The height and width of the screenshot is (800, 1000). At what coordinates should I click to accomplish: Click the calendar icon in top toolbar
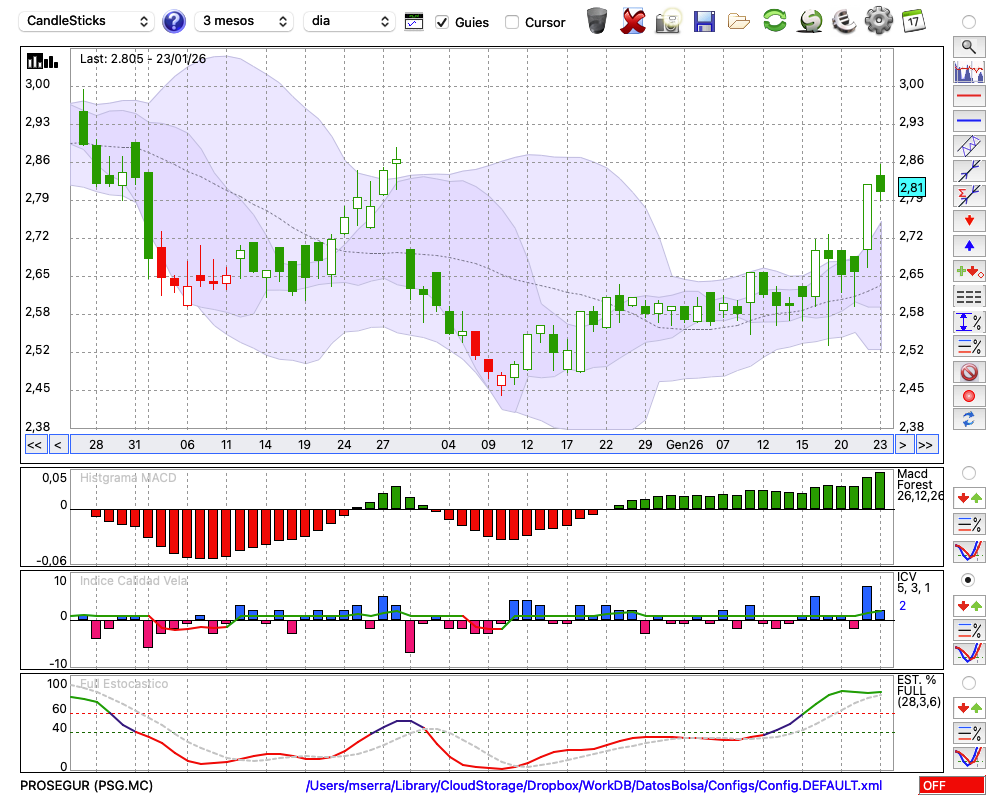click(912, 20)
